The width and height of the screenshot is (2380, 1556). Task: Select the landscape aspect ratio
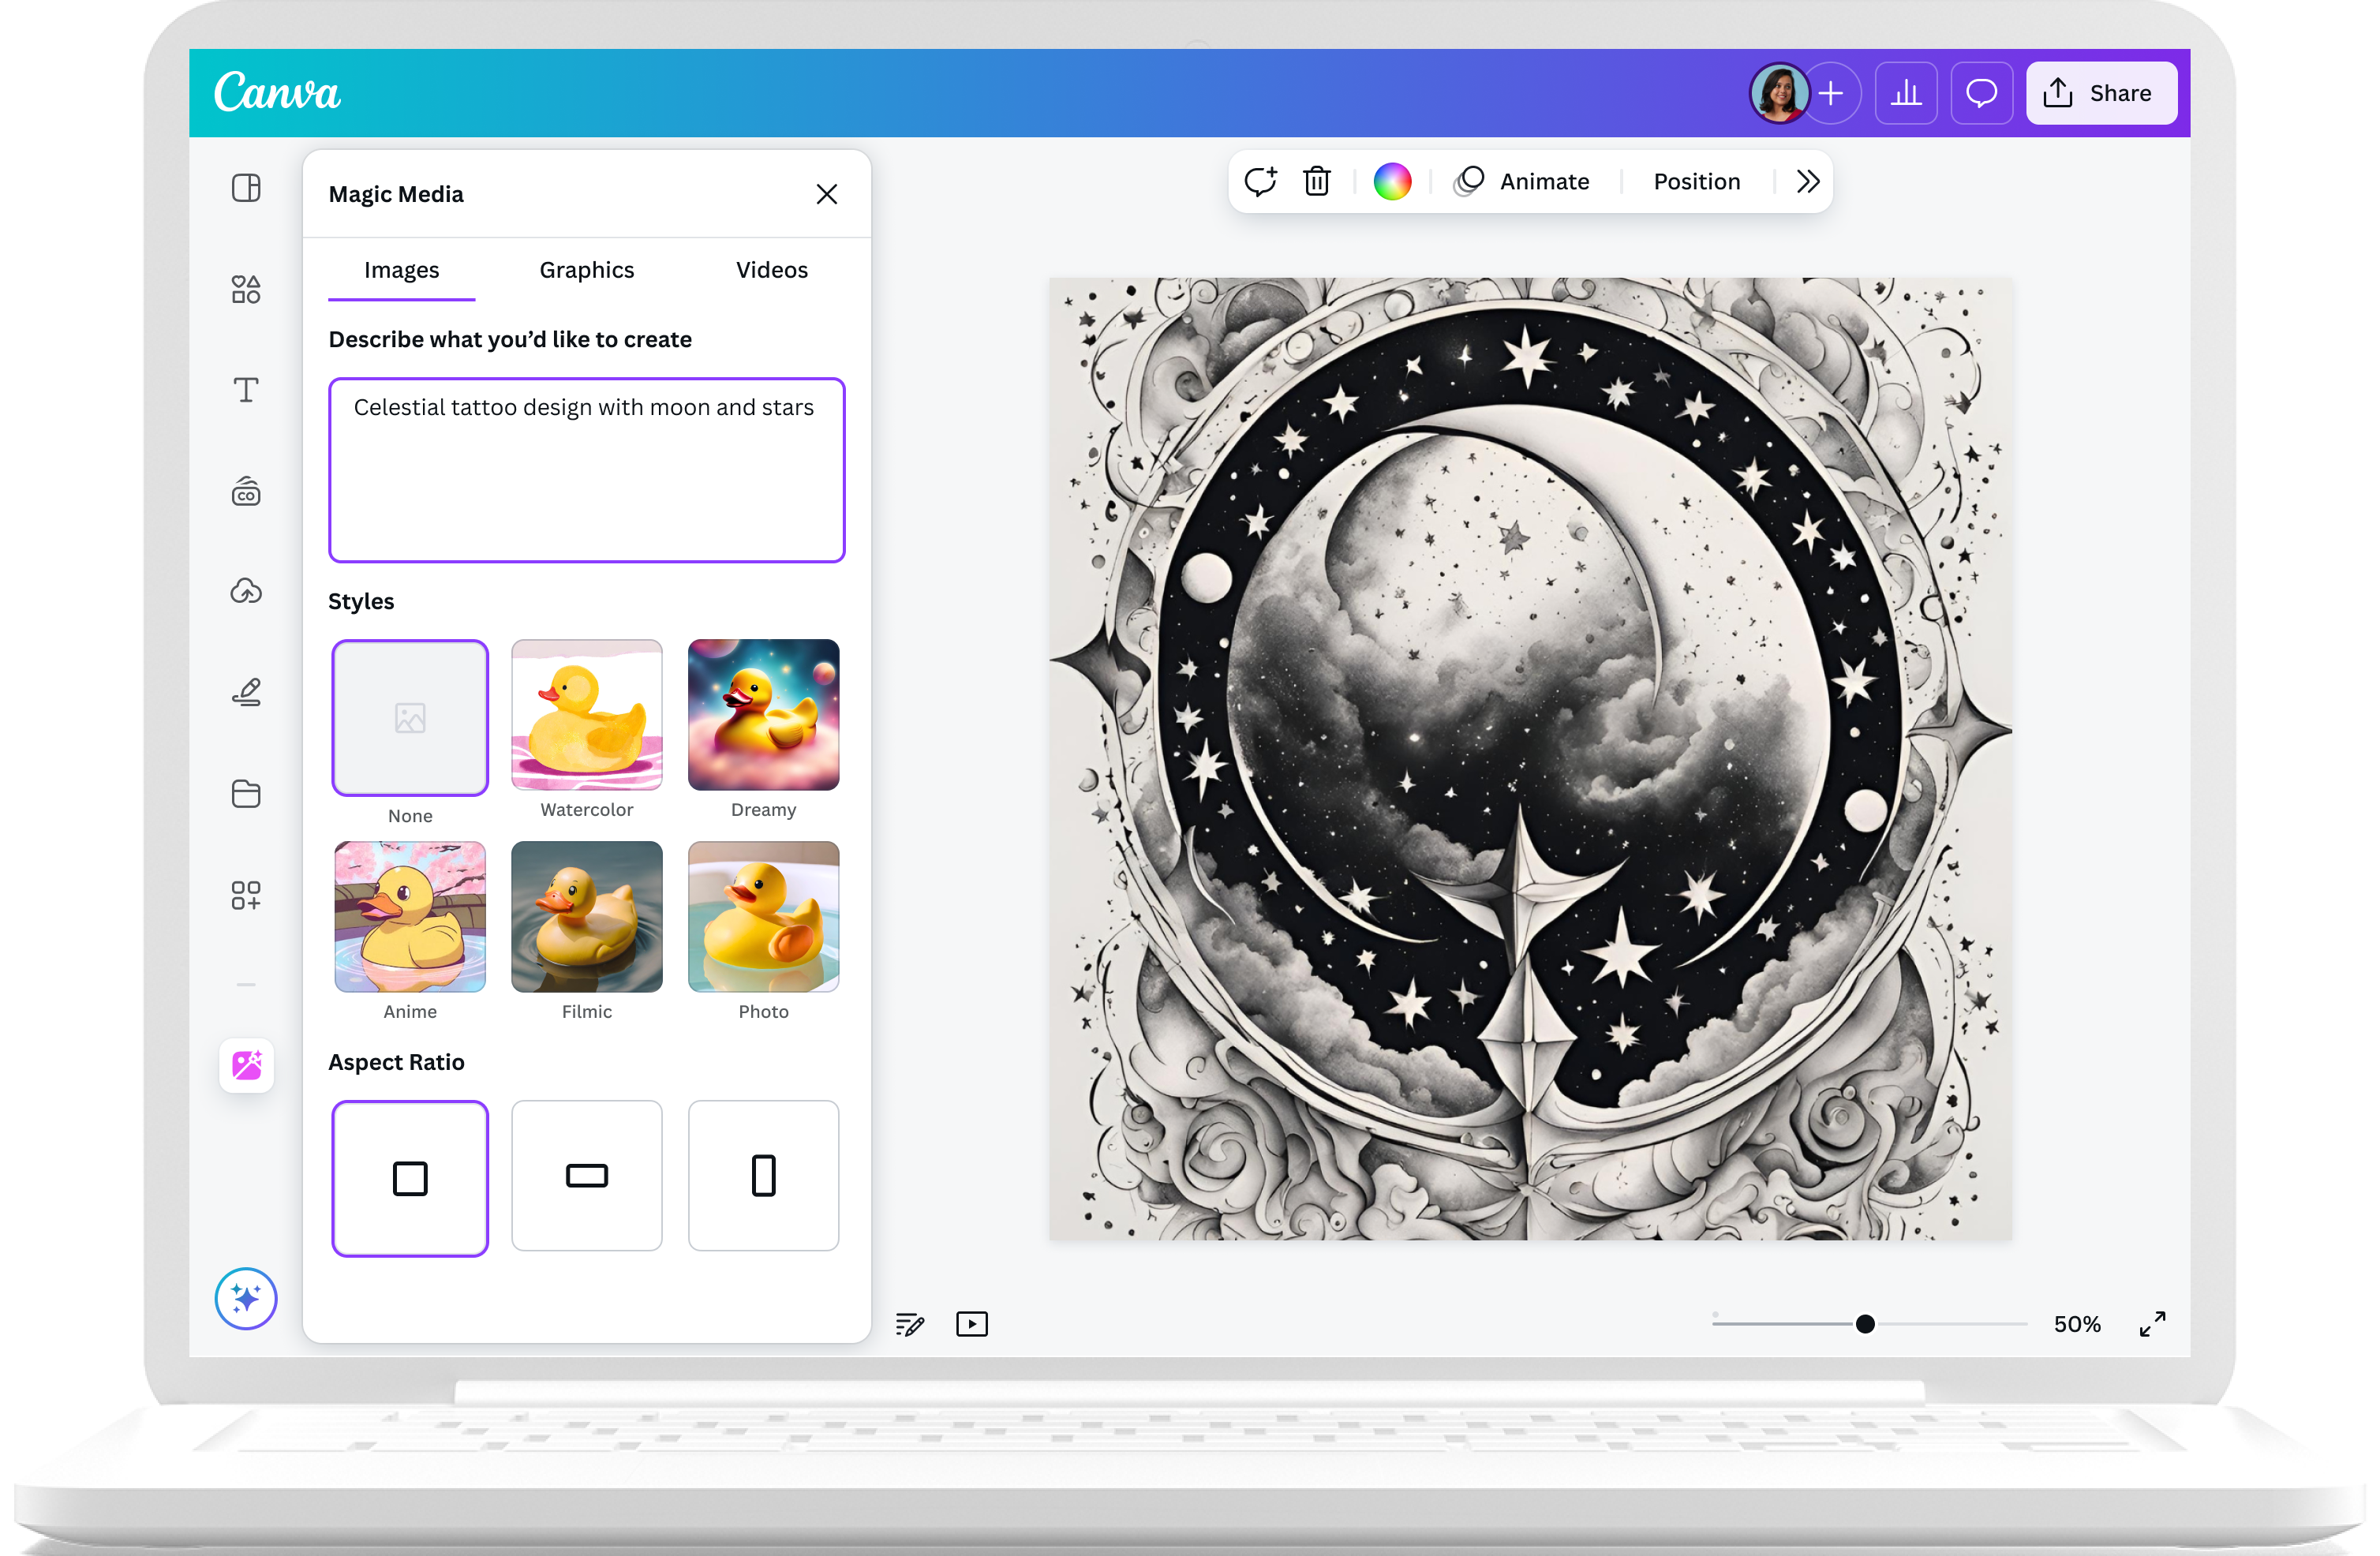(x=587, y=1176)
